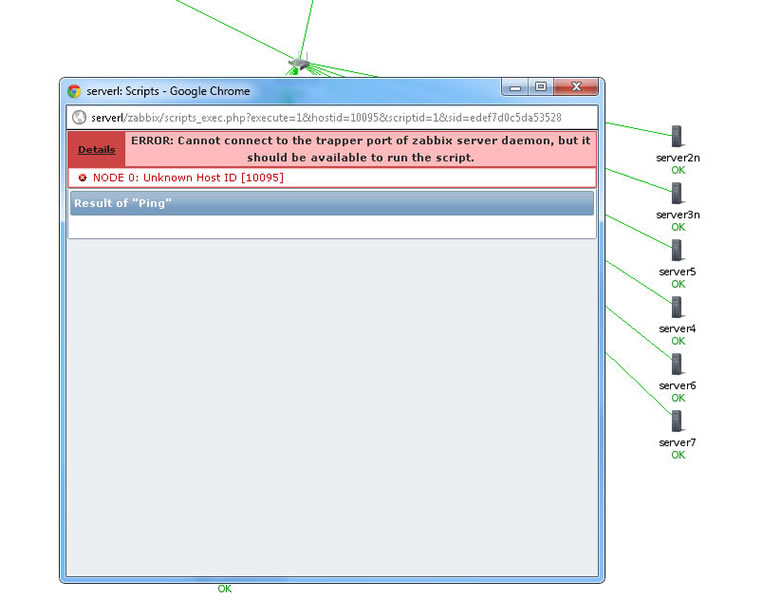The image size is (763, 600).
Task: Click the server6 label
Action: [677, 385]
